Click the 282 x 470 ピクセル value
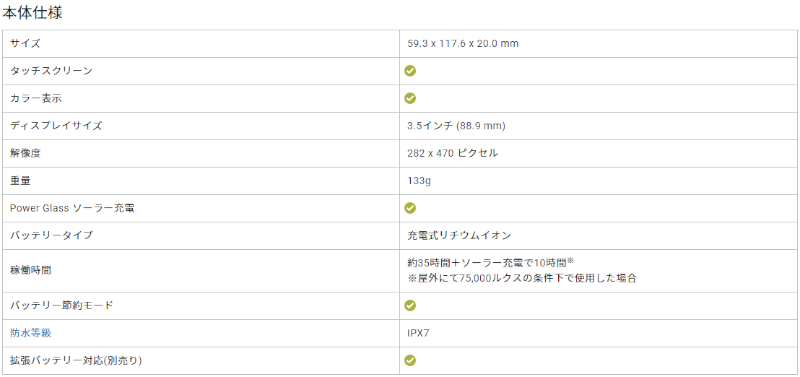The width and height of the screenshot is (800, 377). pos(453,153)
